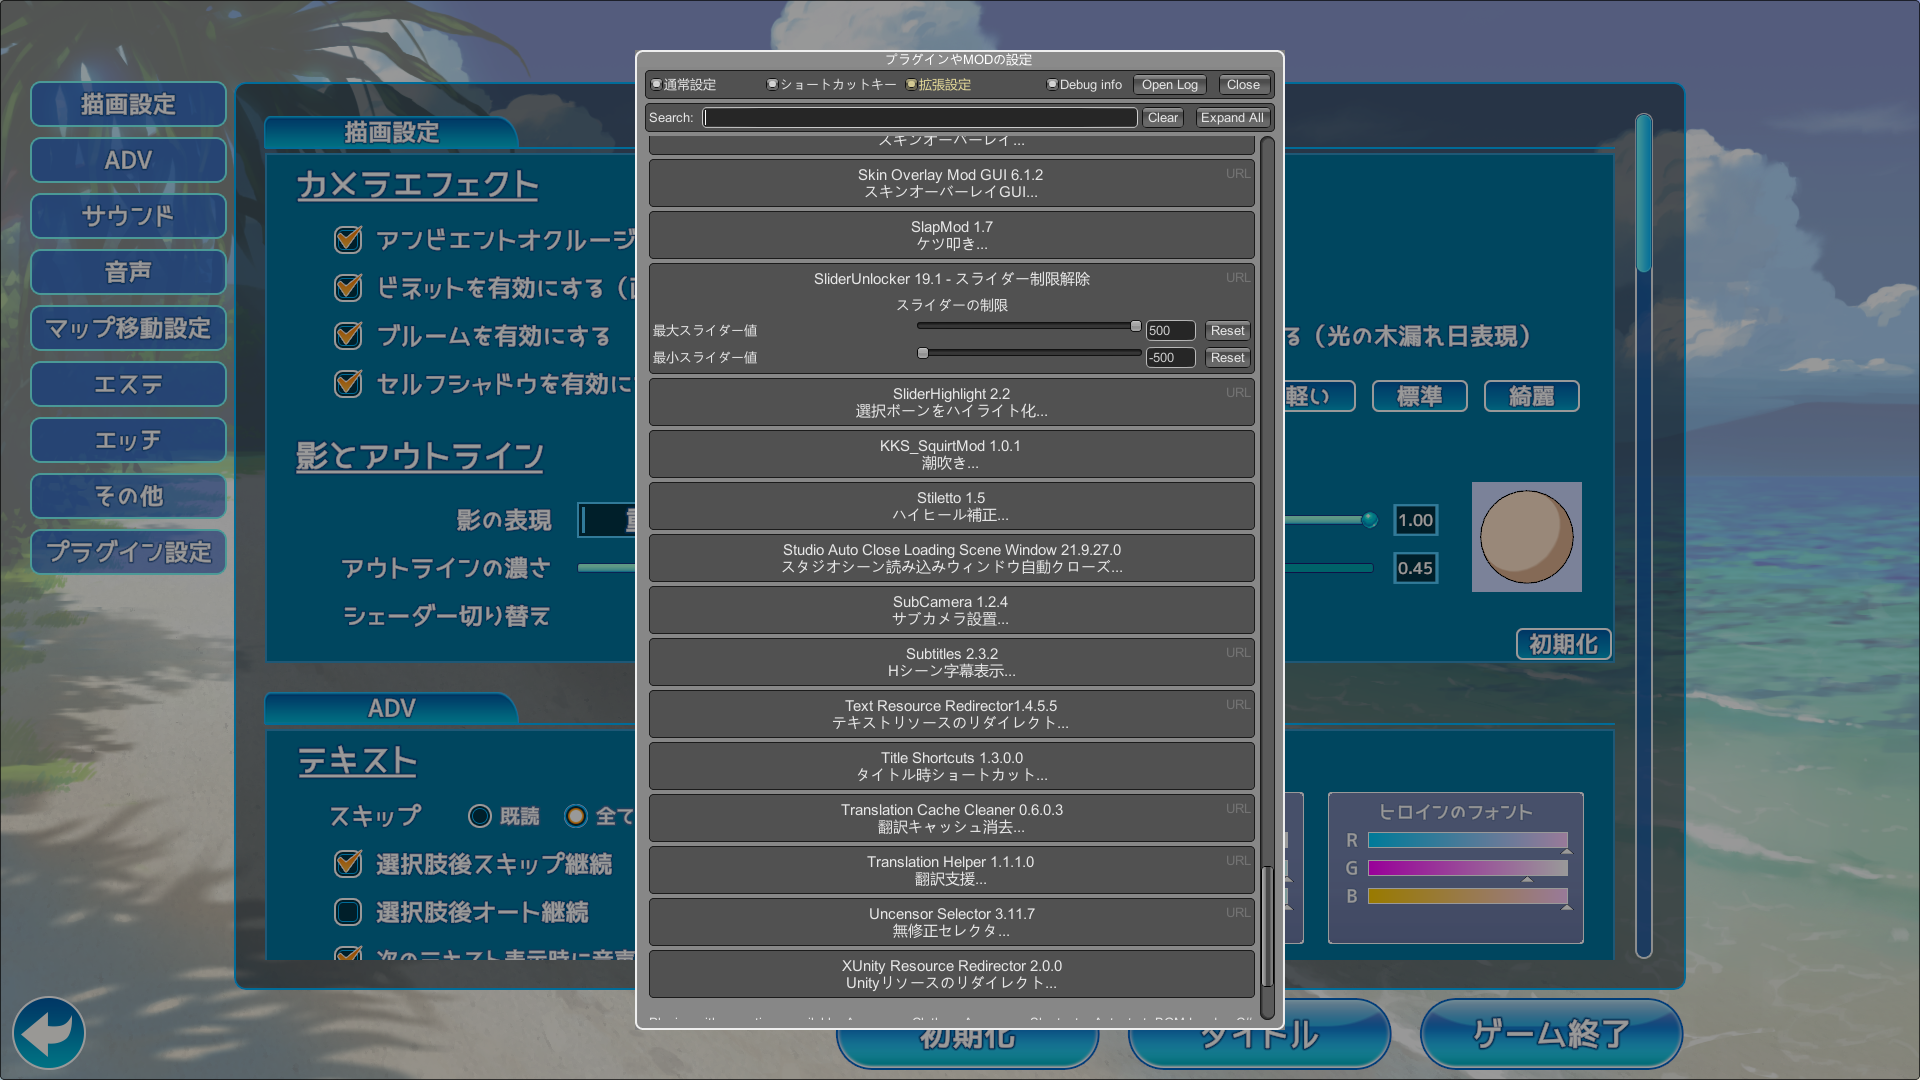Click URL link on Subtitles entry
The height and width of the screenshot is (1080, 1920).
click(1237, 653)
